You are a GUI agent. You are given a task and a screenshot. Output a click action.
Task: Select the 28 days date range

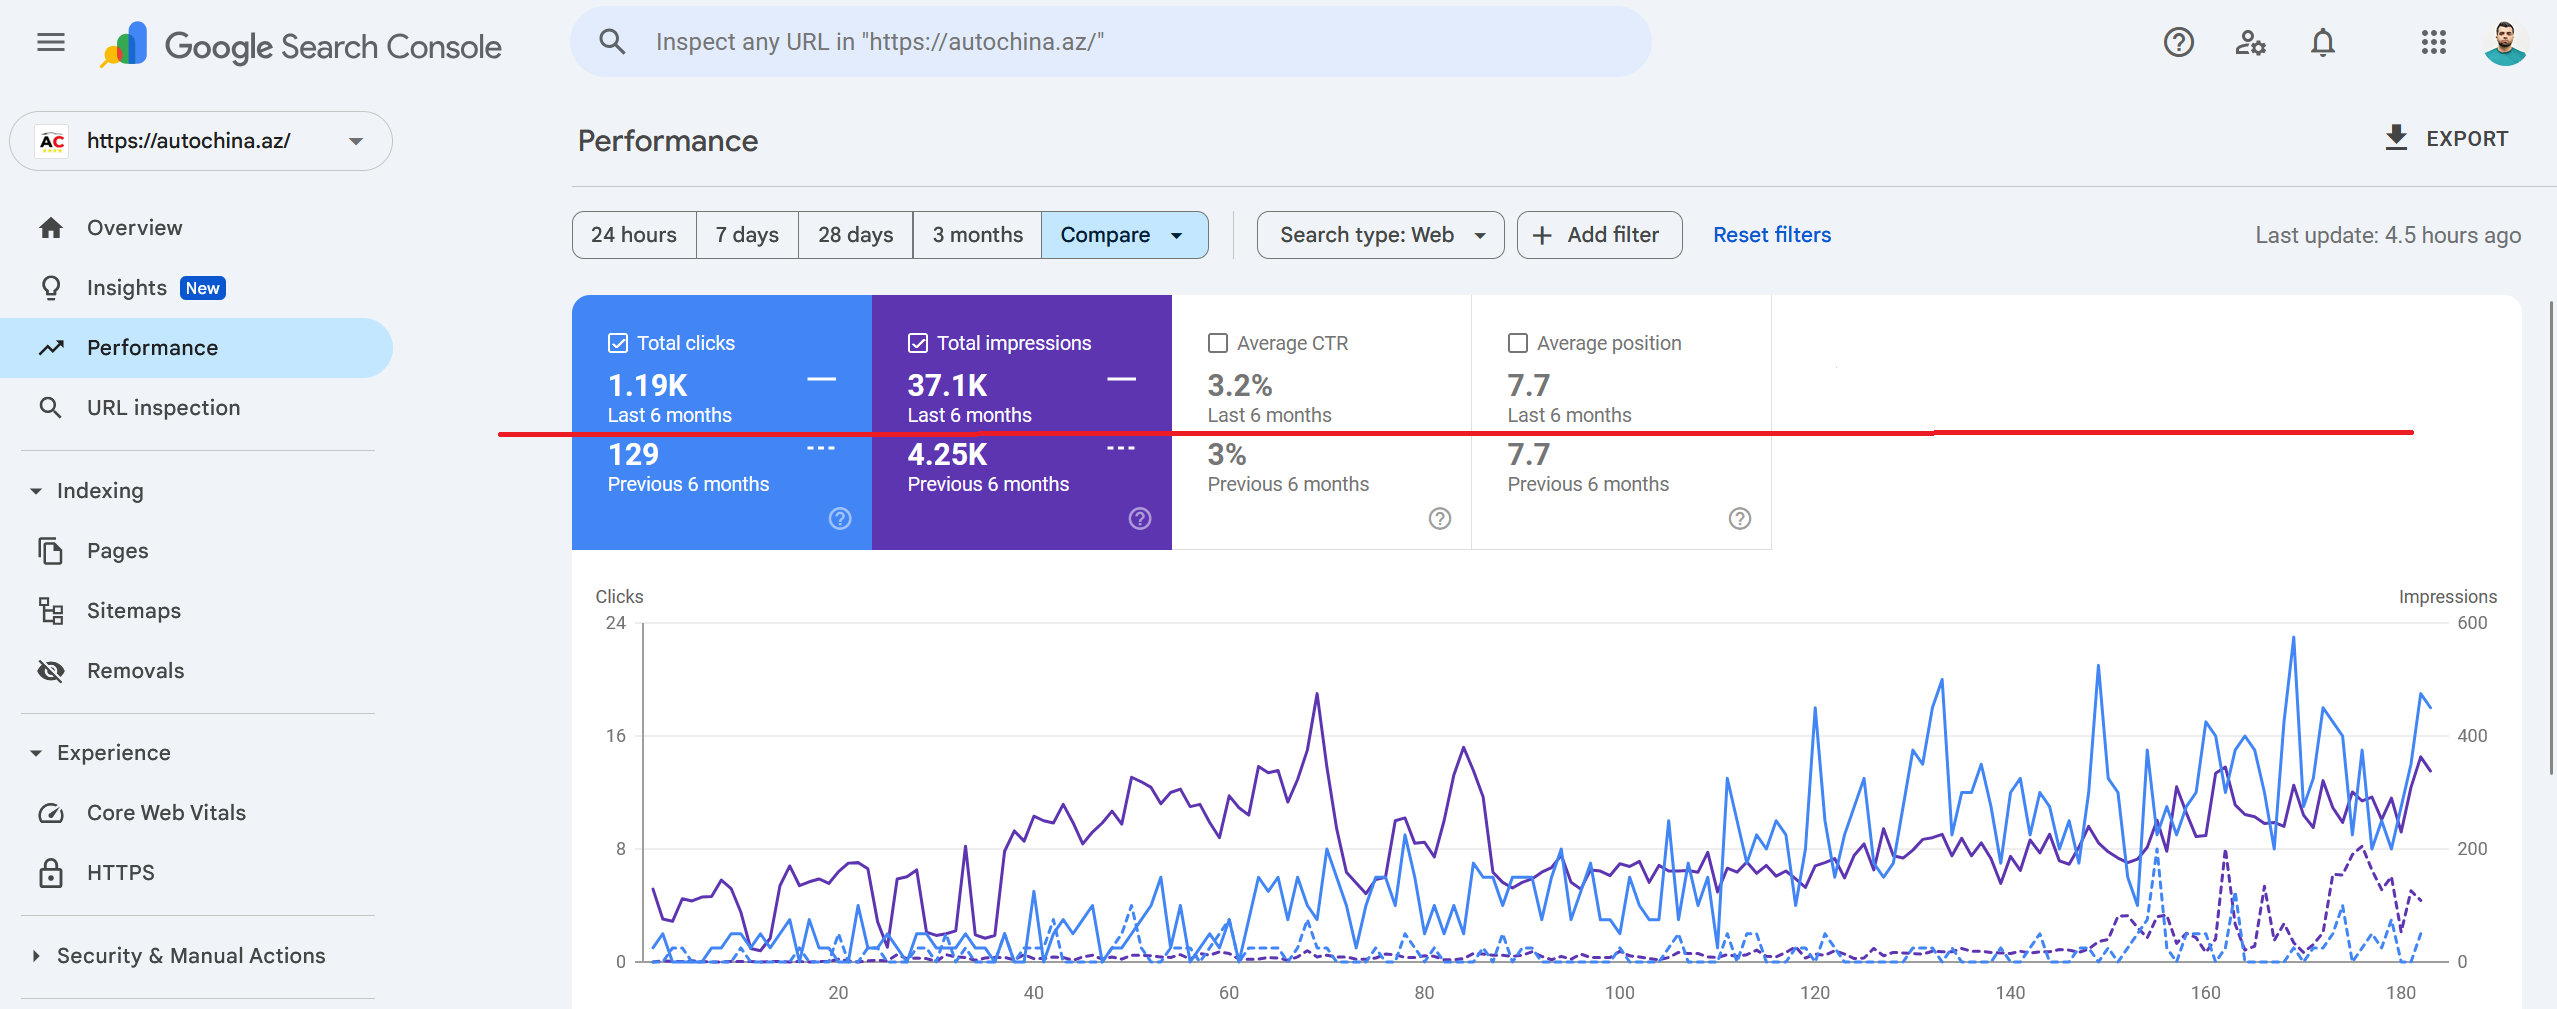tap(855, 235)
